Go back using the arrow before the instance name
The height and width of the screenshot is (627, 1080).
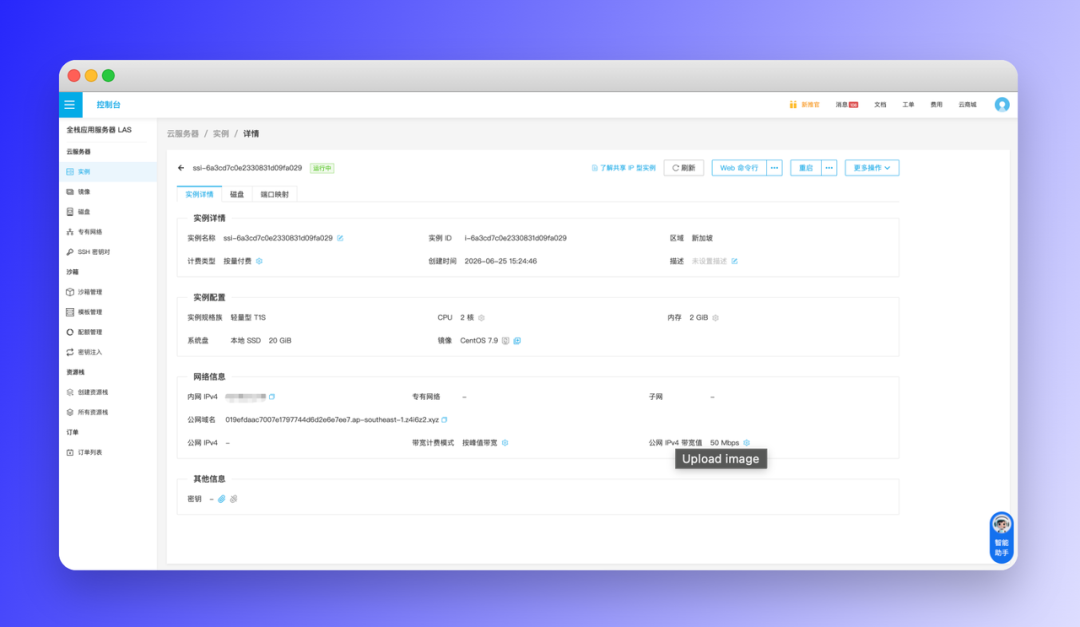coord(181,168)
